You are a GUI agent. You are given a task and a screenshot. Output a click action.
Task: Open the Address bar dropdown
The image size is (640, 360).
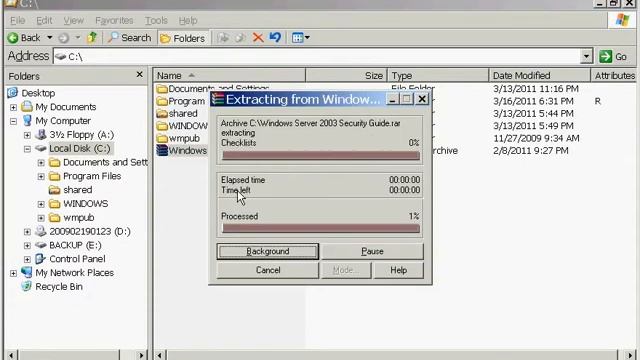click(x=586, y=56)
